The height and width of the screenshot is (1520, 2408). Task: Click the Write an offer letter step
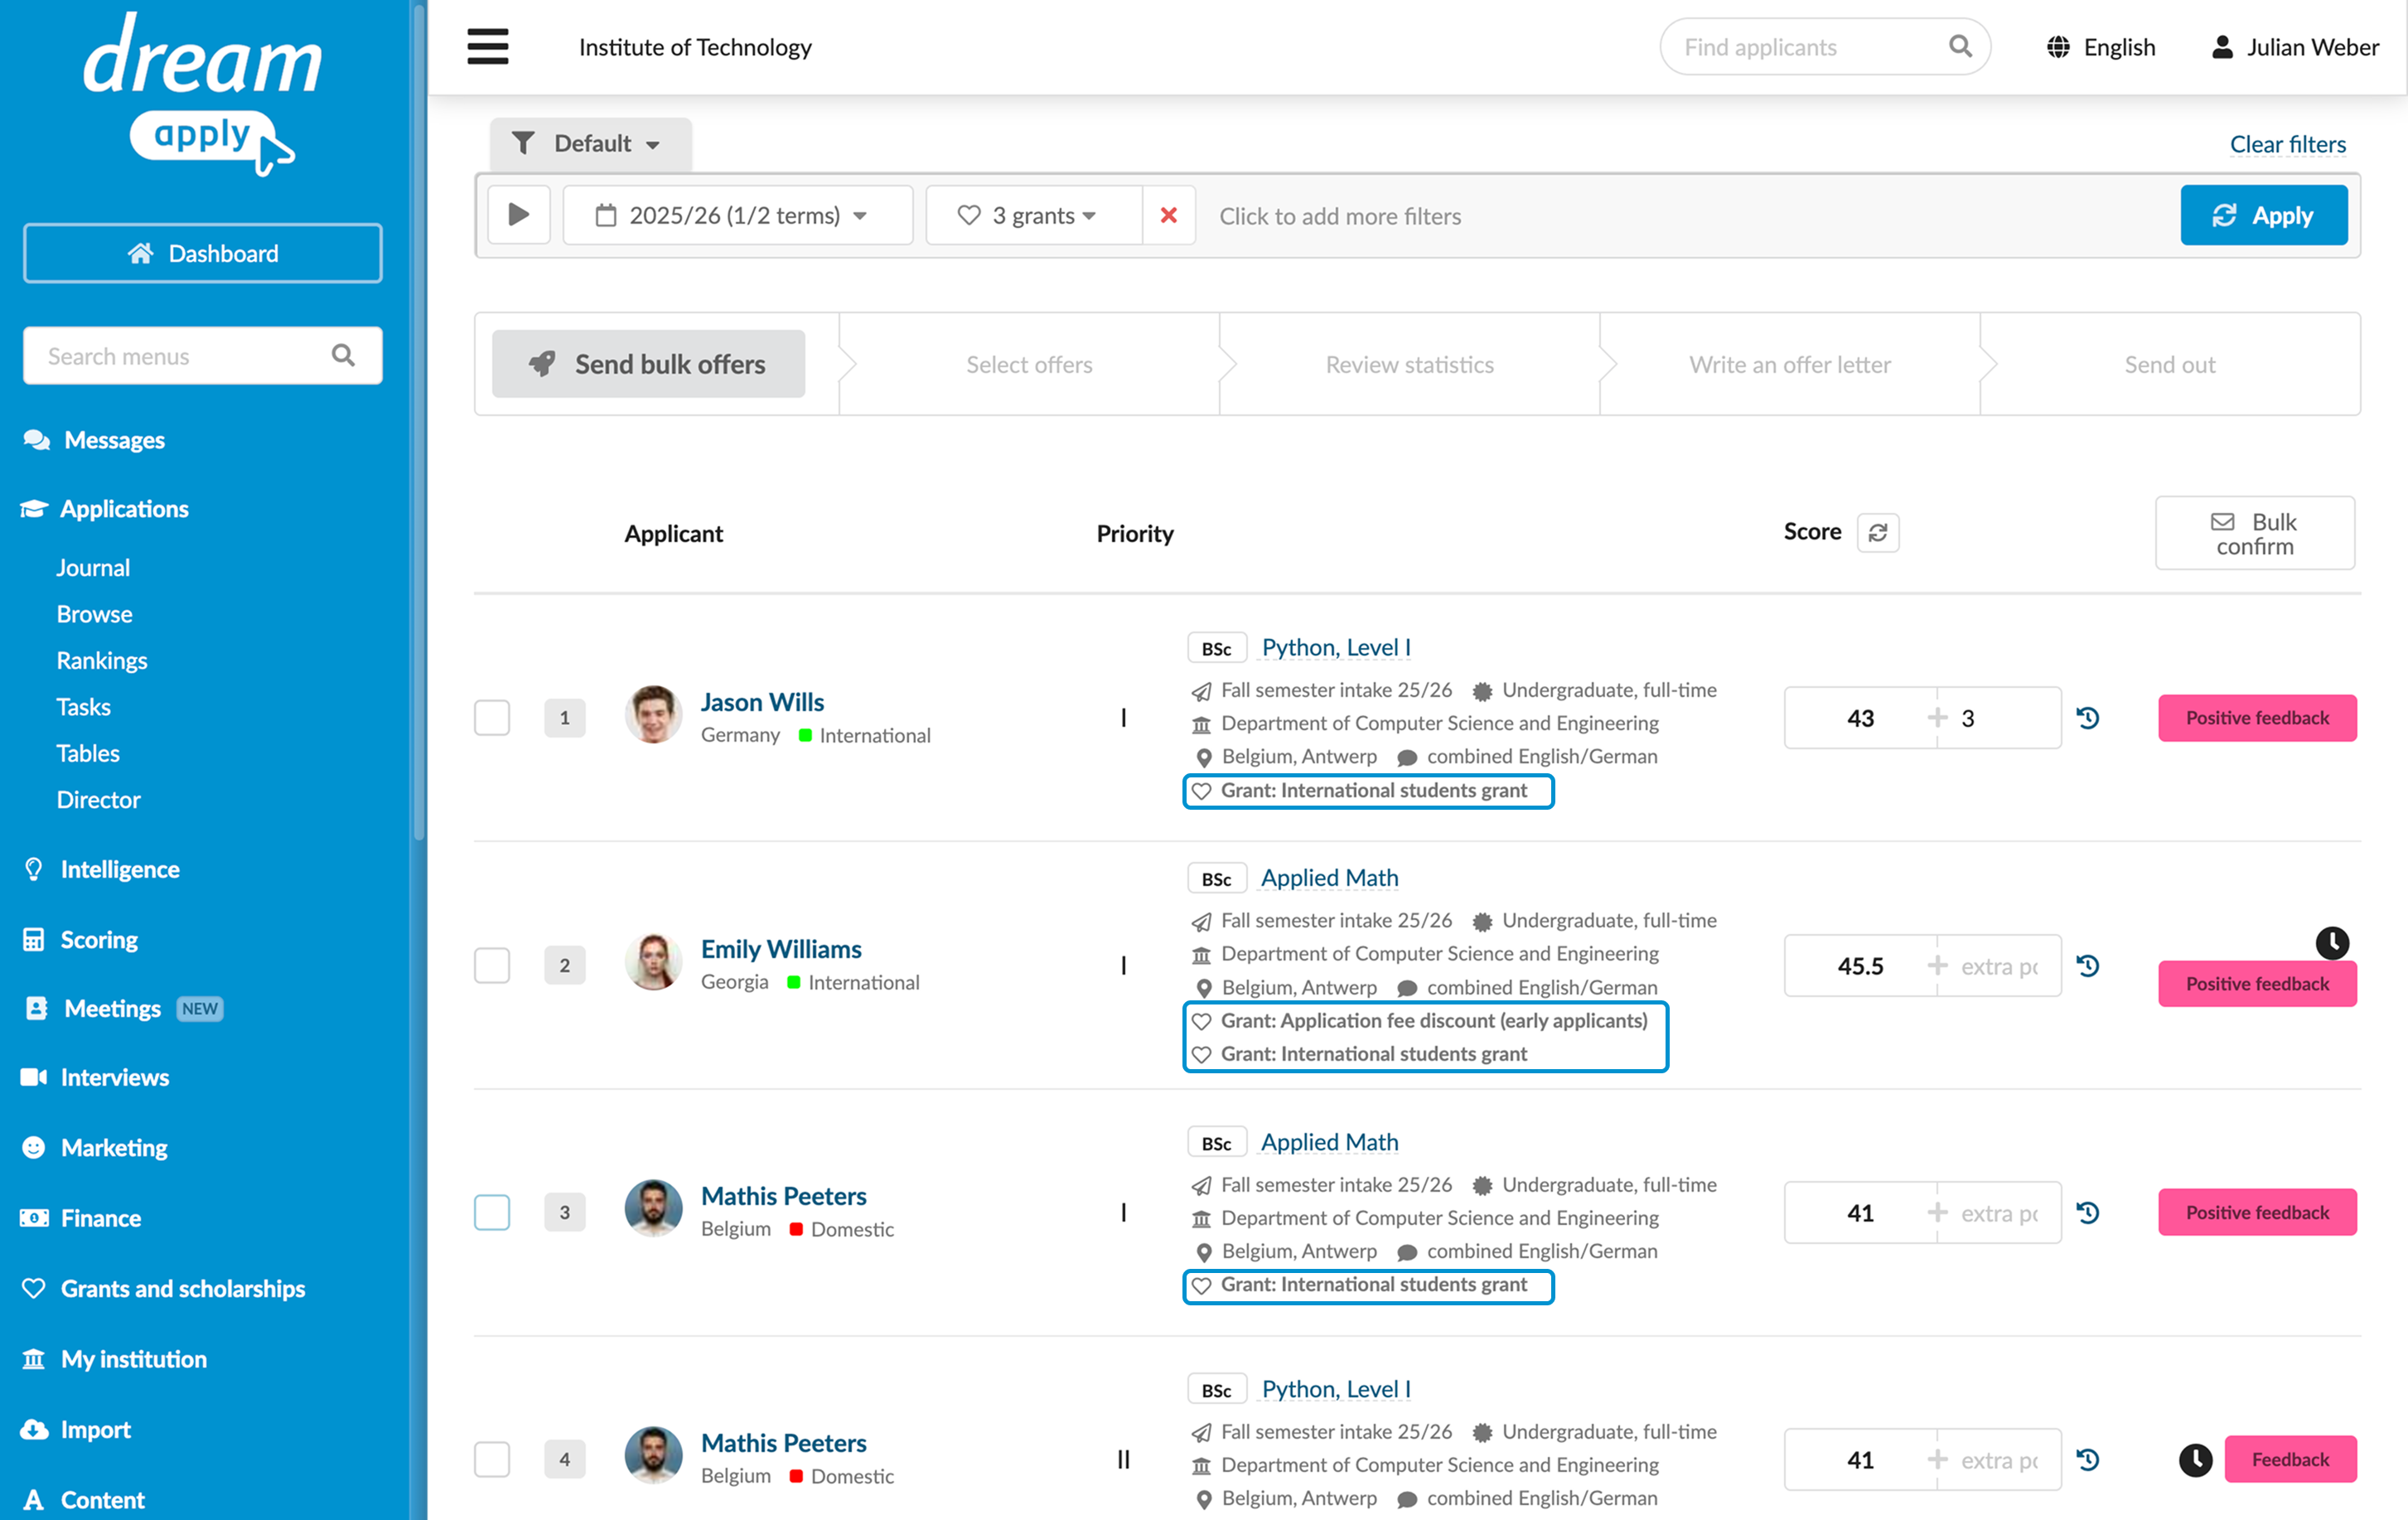pyautogui.click(x=1789, y=364)
